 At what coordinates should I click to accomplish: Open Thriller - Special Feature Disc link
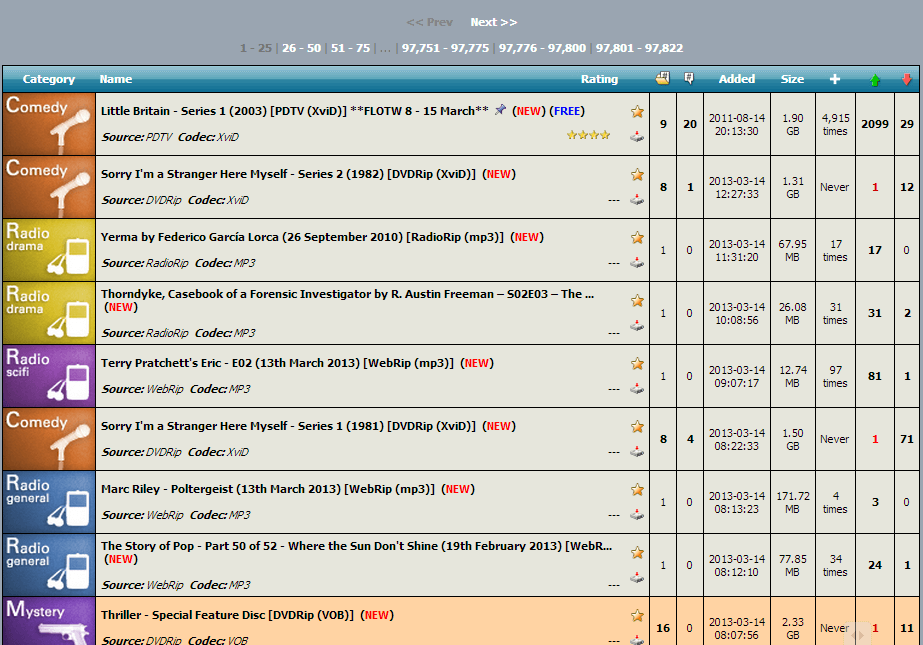(227, 615)
